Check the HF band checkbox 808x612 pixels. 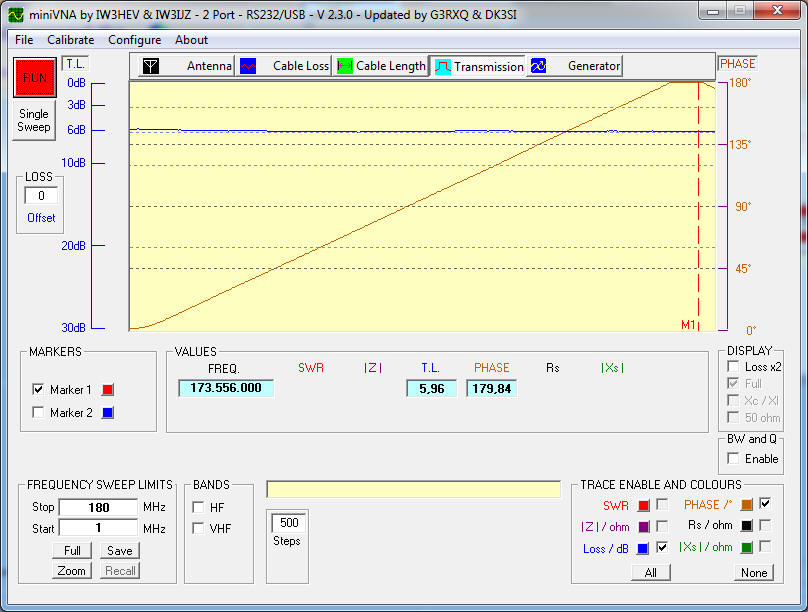tap(198, 507)
